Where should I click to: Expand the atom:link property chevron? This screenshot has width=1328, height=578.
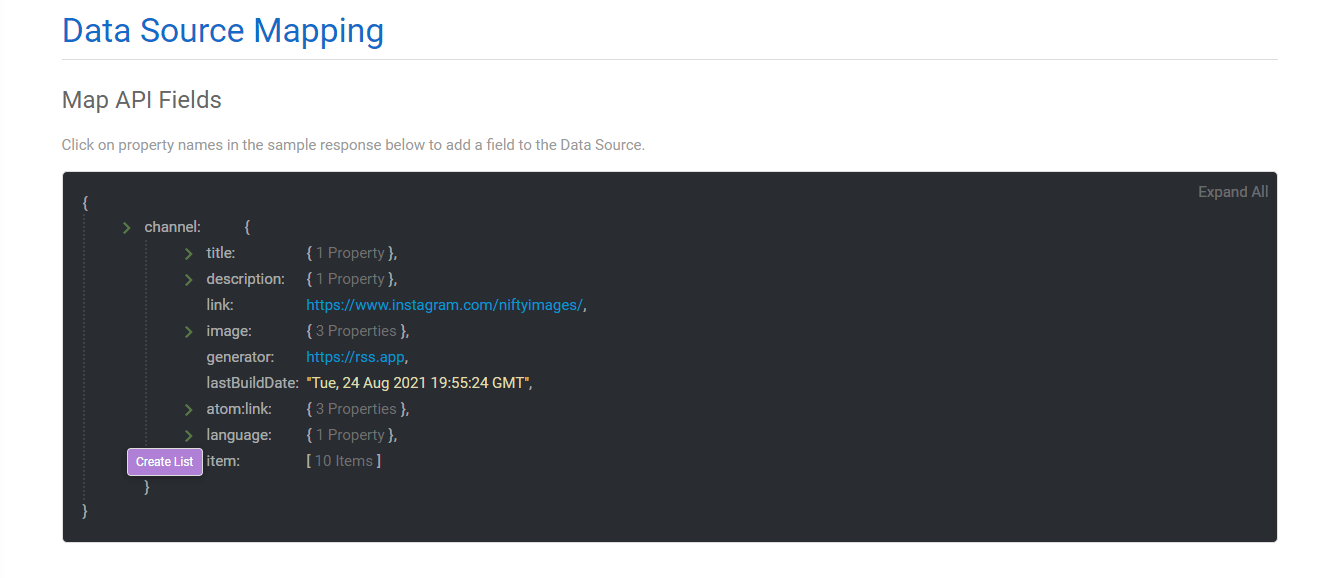[188, 410]
